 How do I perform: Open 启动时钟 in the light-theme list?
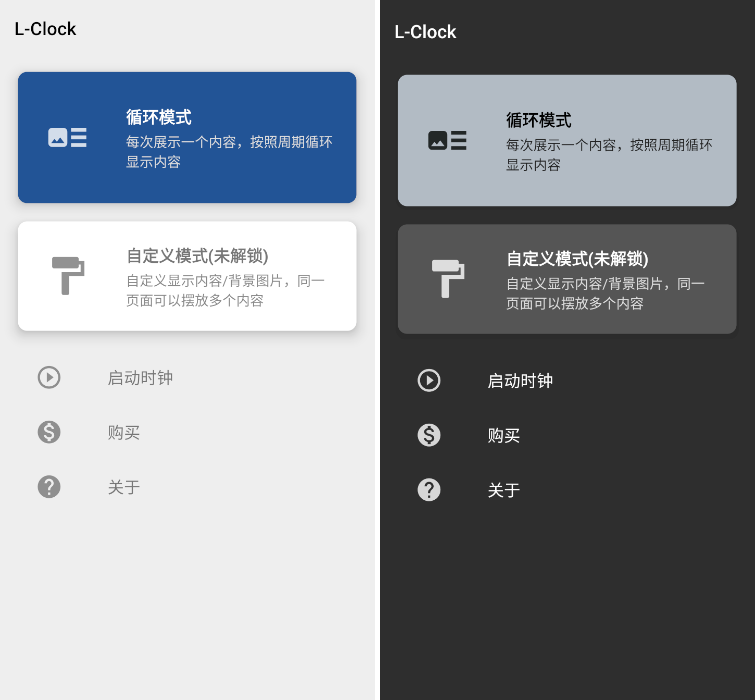140,378
